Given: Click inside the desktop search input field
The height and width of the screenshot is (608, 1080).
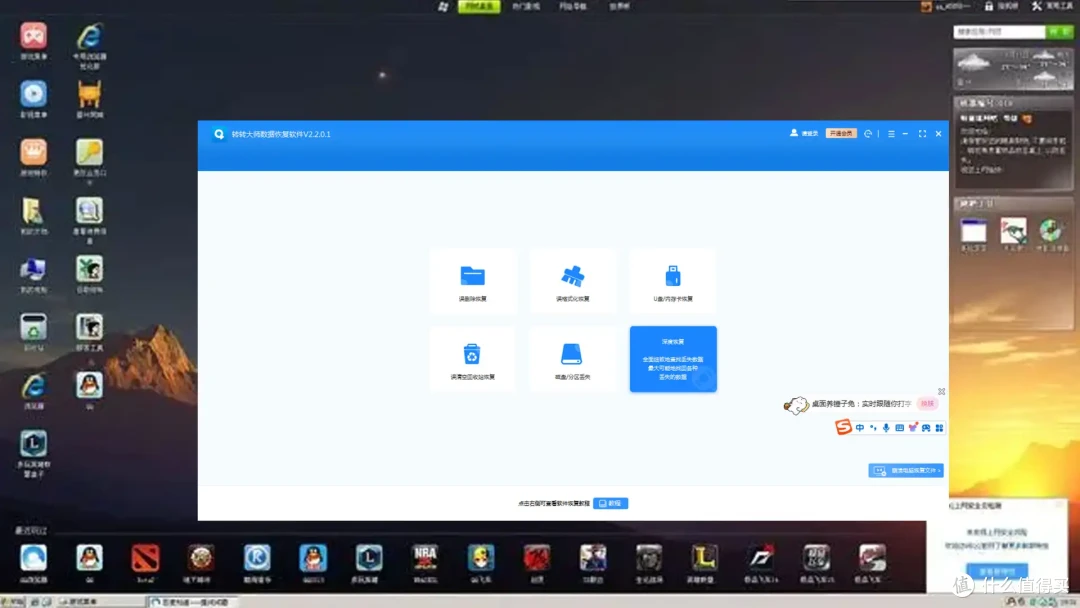Looking at the screenshot, I should [999, 32].
